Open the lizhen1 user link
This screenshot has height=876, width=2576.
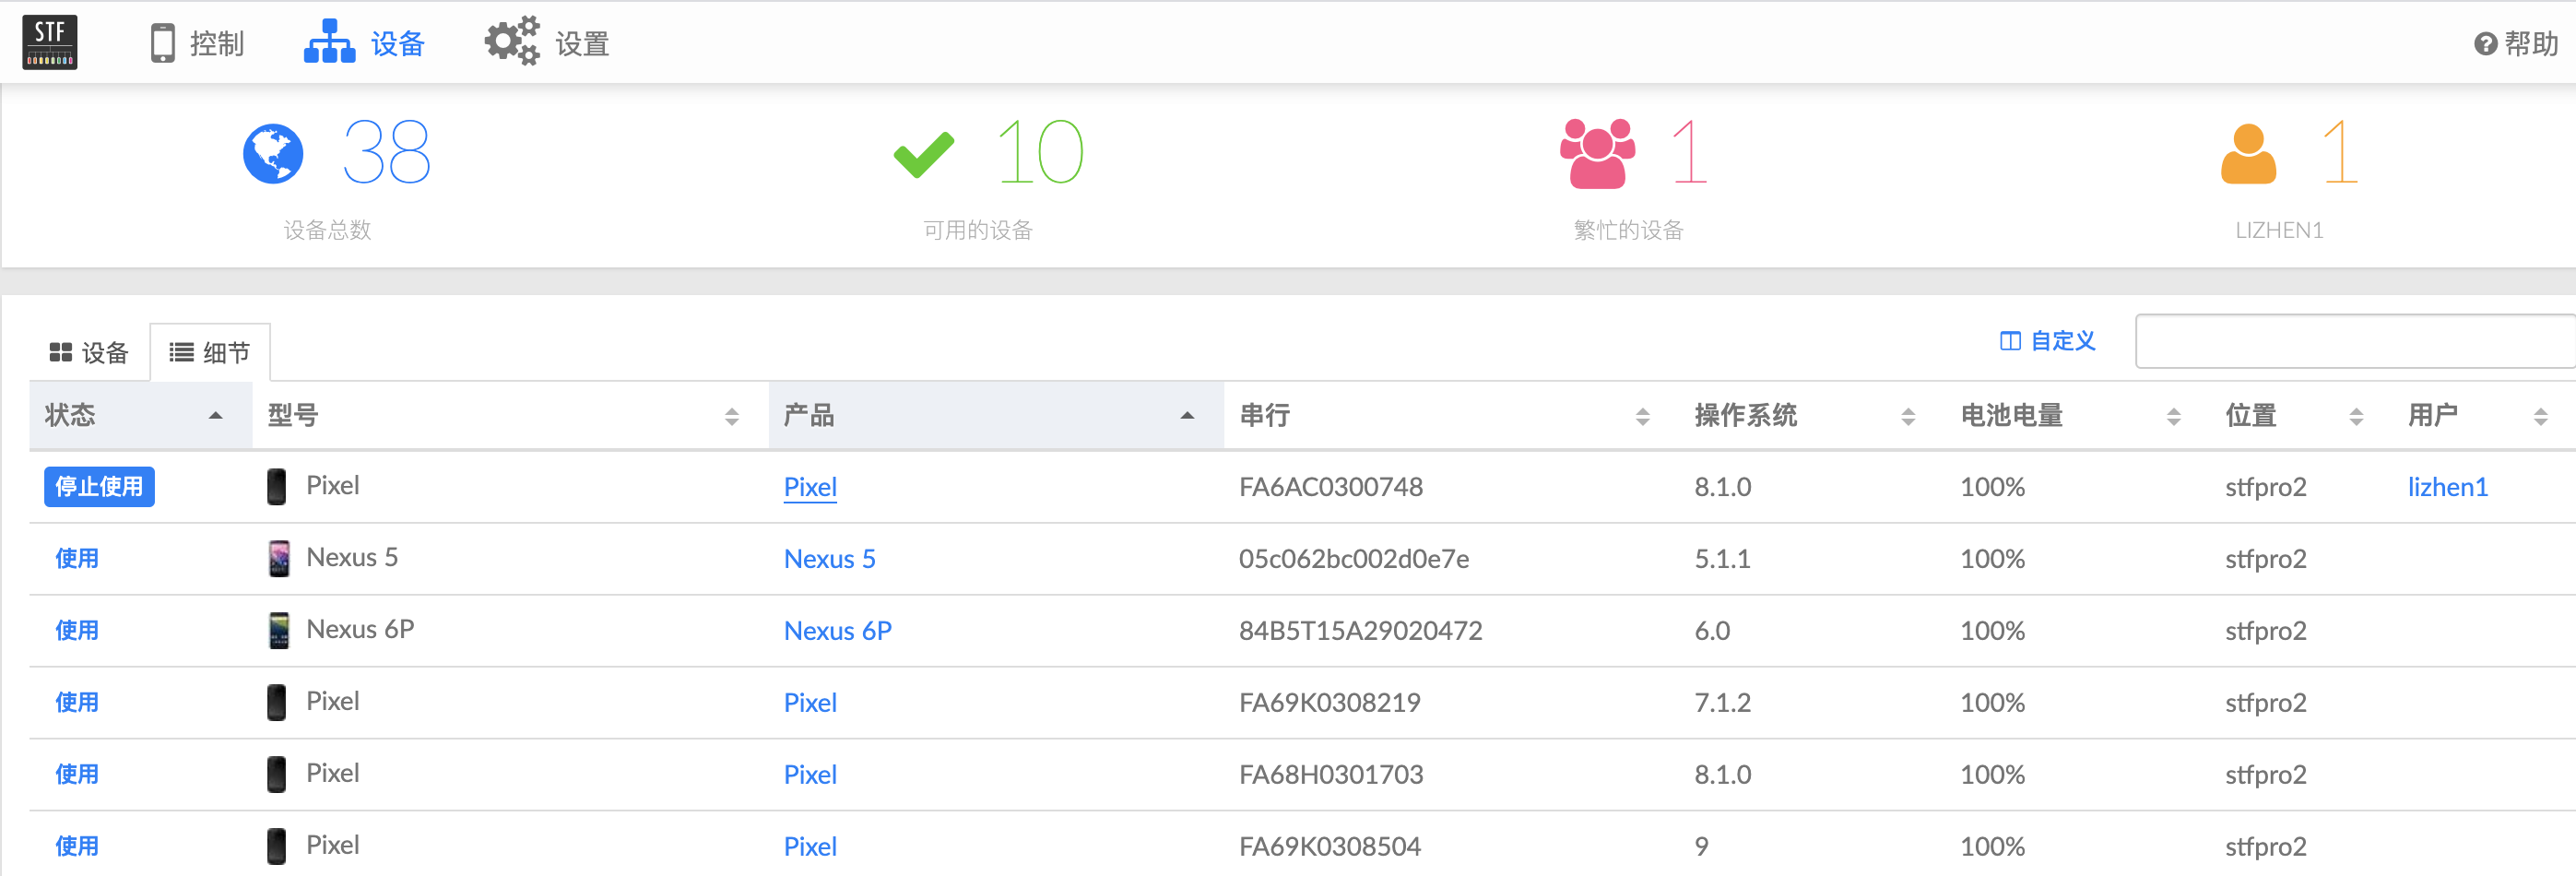pyautogui.click(x=2447, y=487)
